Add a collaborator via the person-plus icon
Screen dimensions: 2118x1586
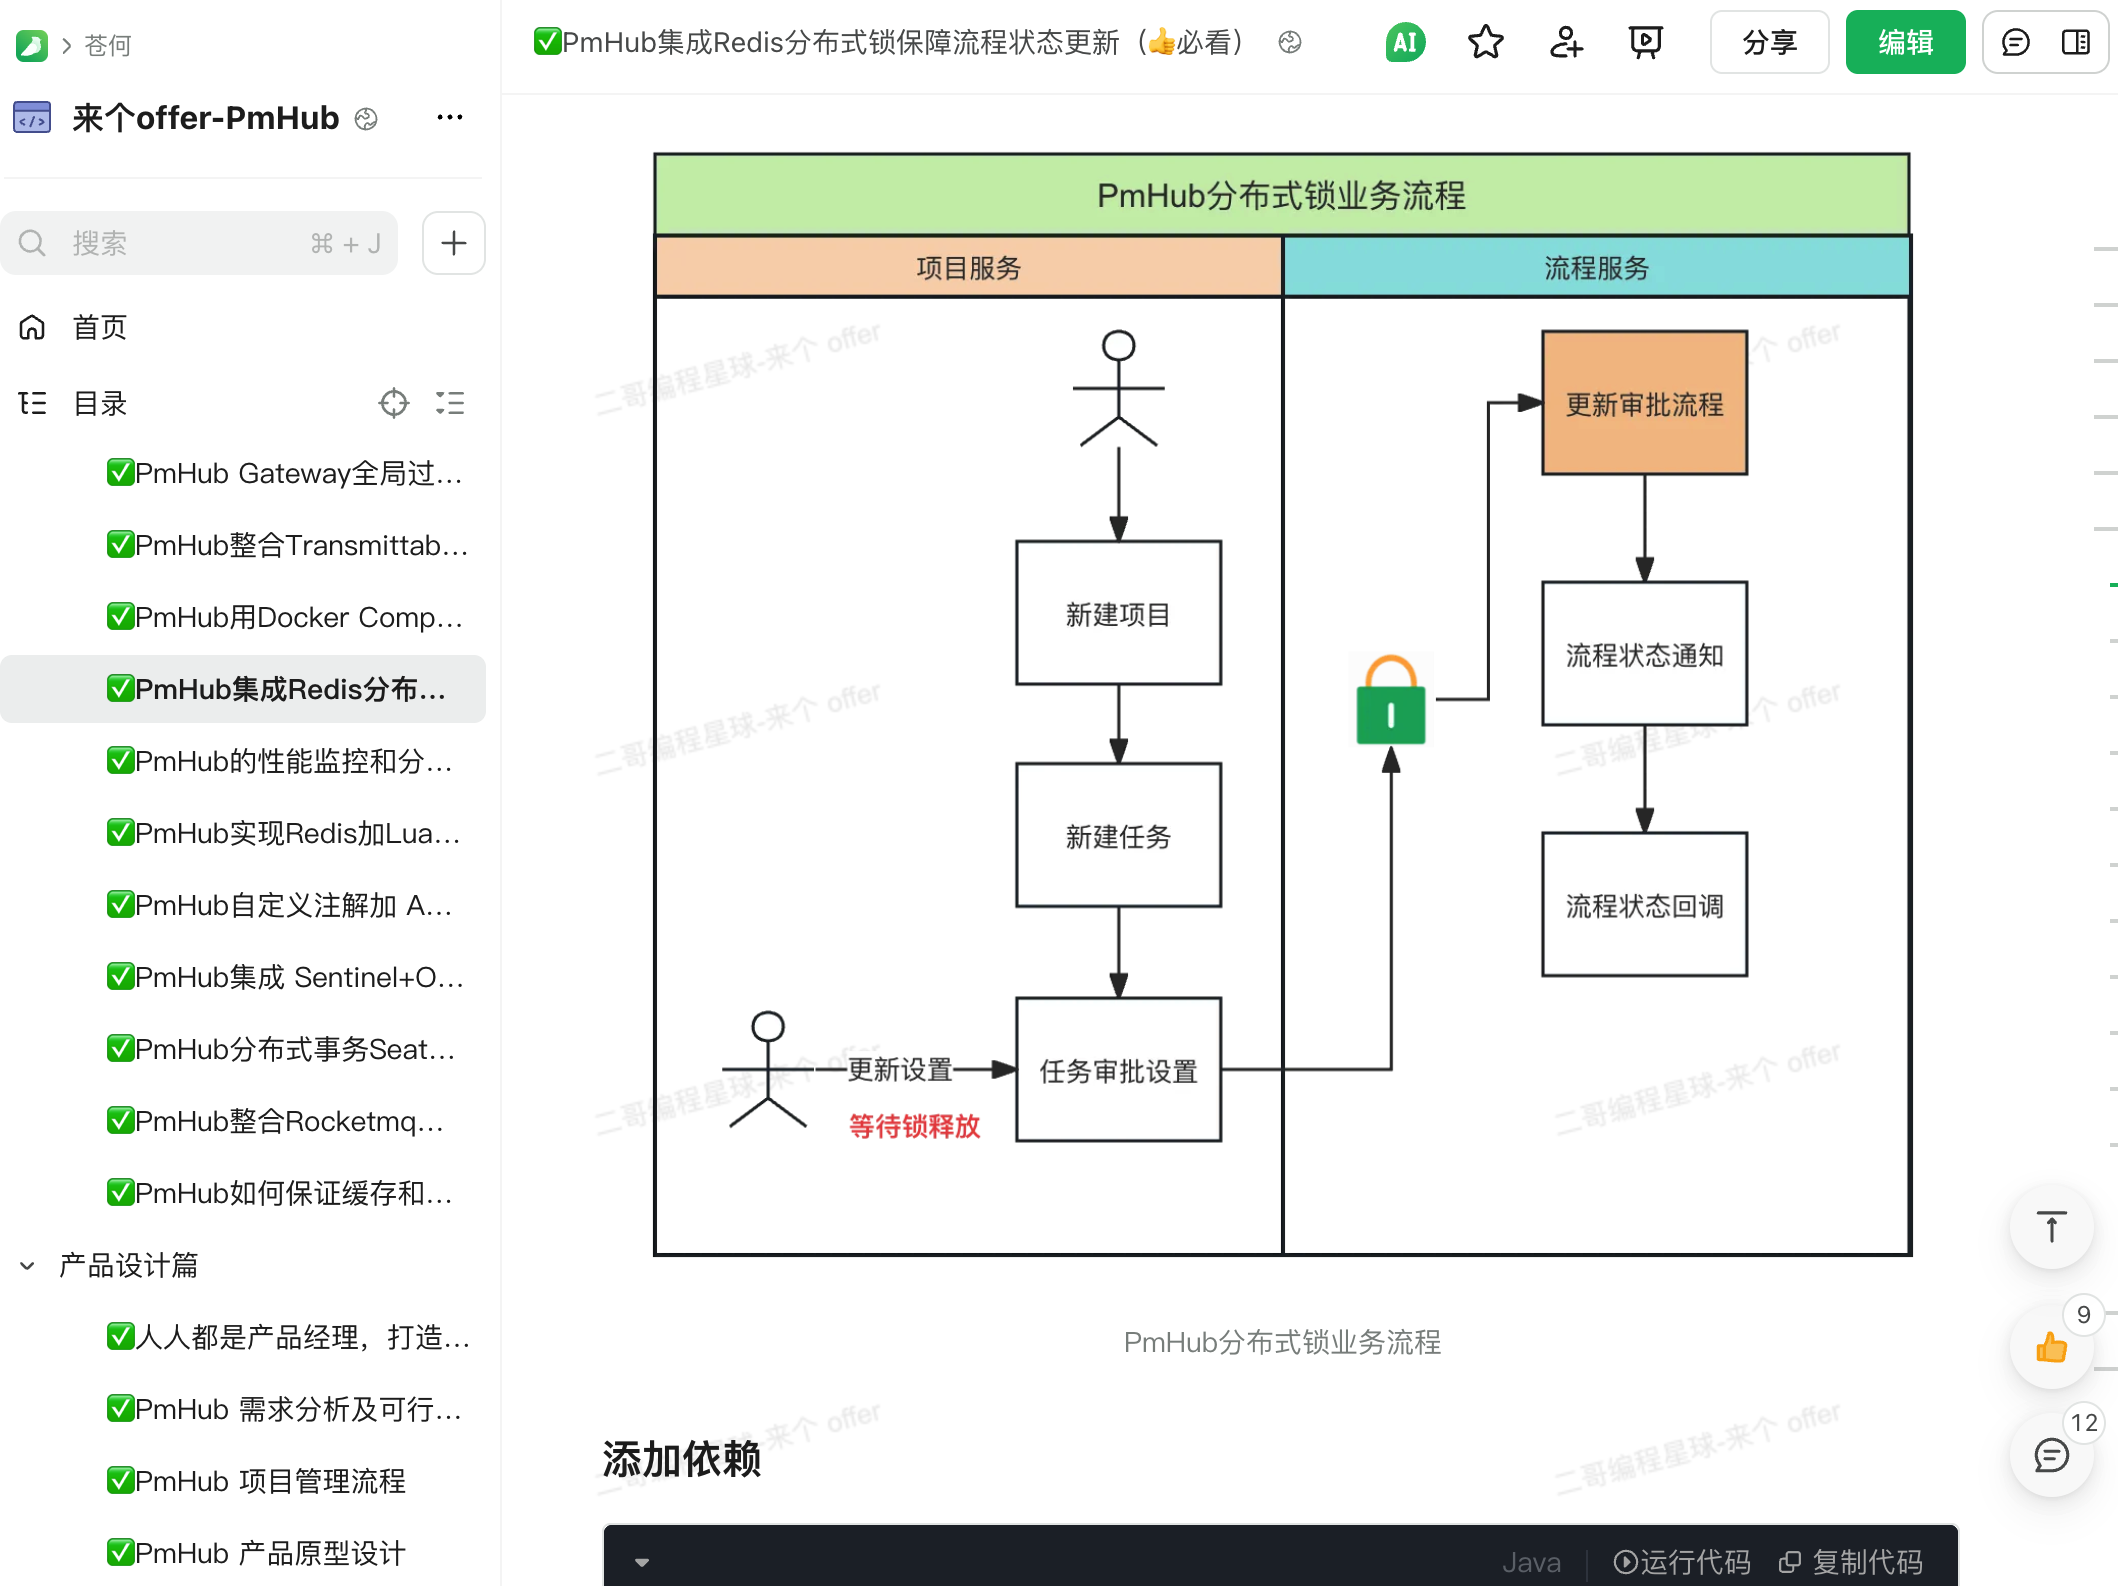[1565, 42]
